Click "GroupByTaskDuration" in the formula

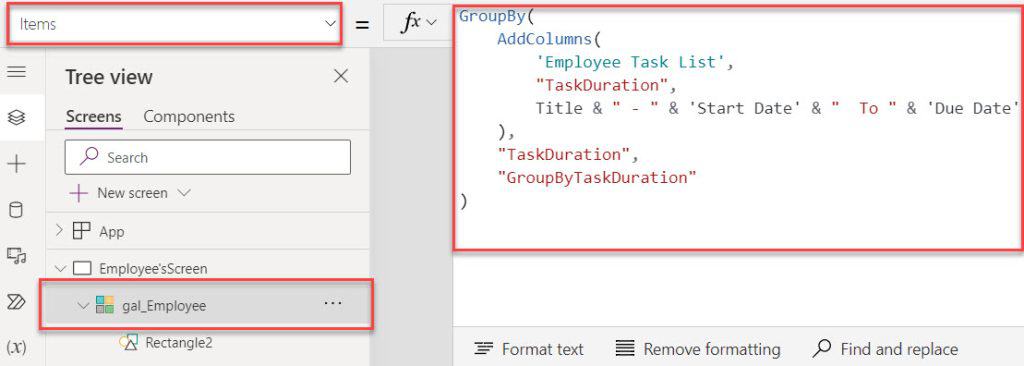point(597,177)
